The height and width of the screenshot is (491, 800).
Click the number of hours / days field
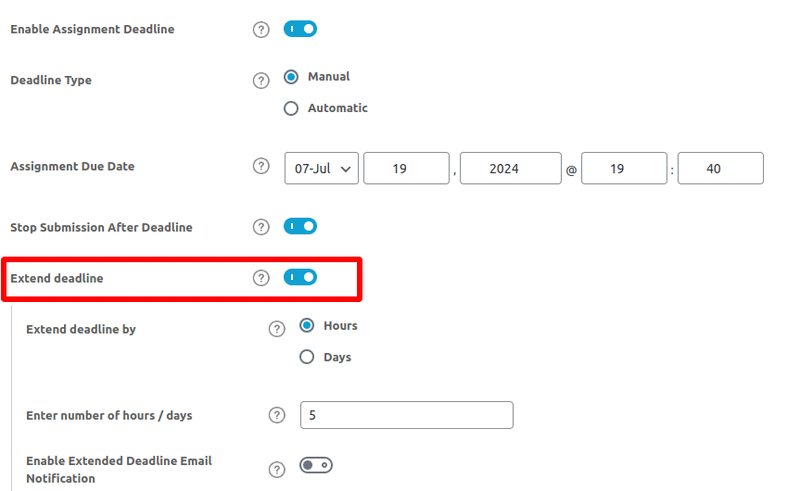pyautogui.click(x=406, y=415)
